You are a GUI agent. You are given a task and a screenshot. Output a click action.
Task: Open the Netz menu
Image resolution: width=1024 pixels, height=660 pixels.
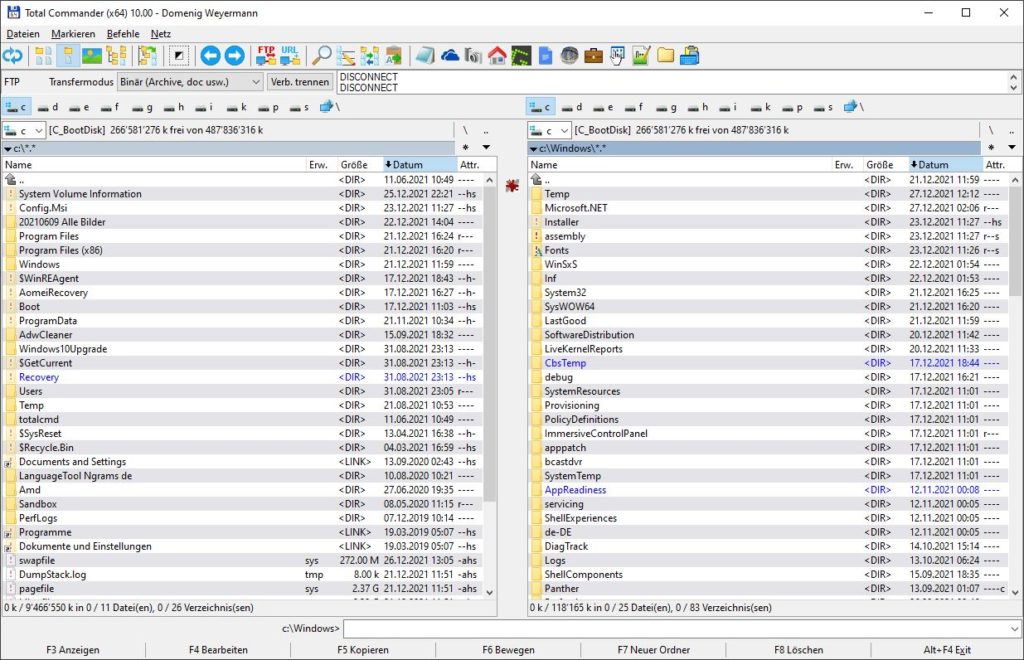tap(161, 34)
